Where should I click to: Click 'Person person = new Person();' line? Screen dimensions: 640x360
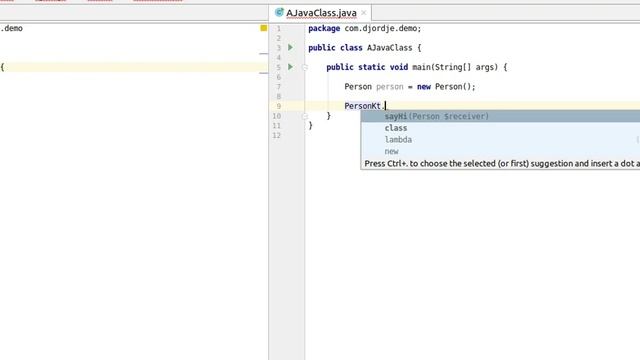410,87
